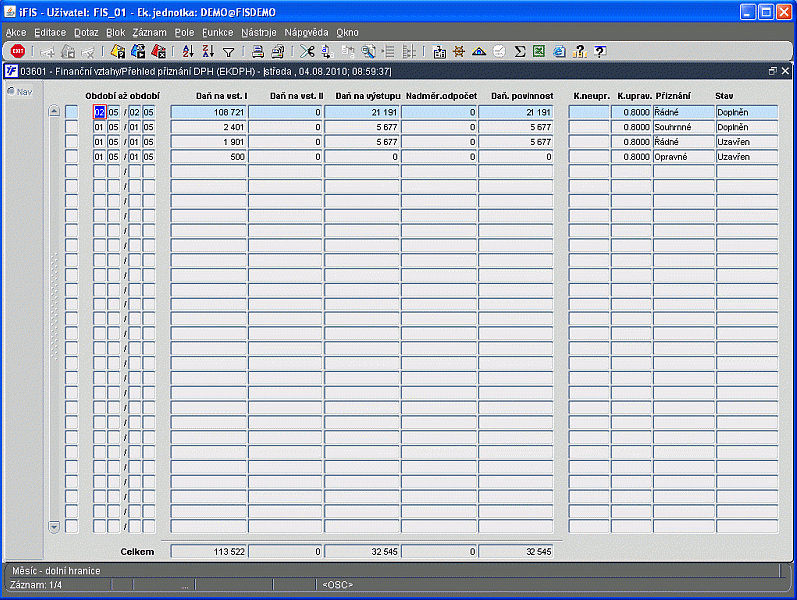Export to Excel via the green icon
The image size is (797, 600).
(539, 51)
